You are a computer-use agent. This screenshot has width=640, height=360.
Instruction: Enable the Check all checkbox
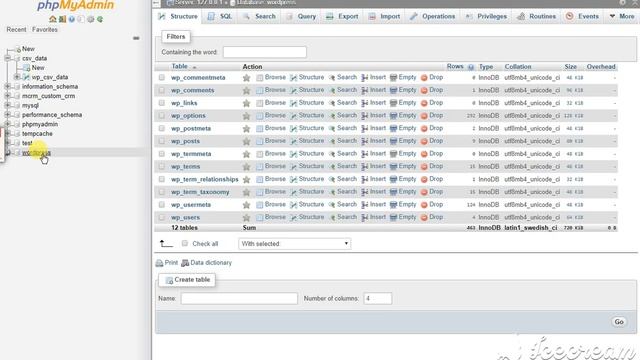(185, 243)
